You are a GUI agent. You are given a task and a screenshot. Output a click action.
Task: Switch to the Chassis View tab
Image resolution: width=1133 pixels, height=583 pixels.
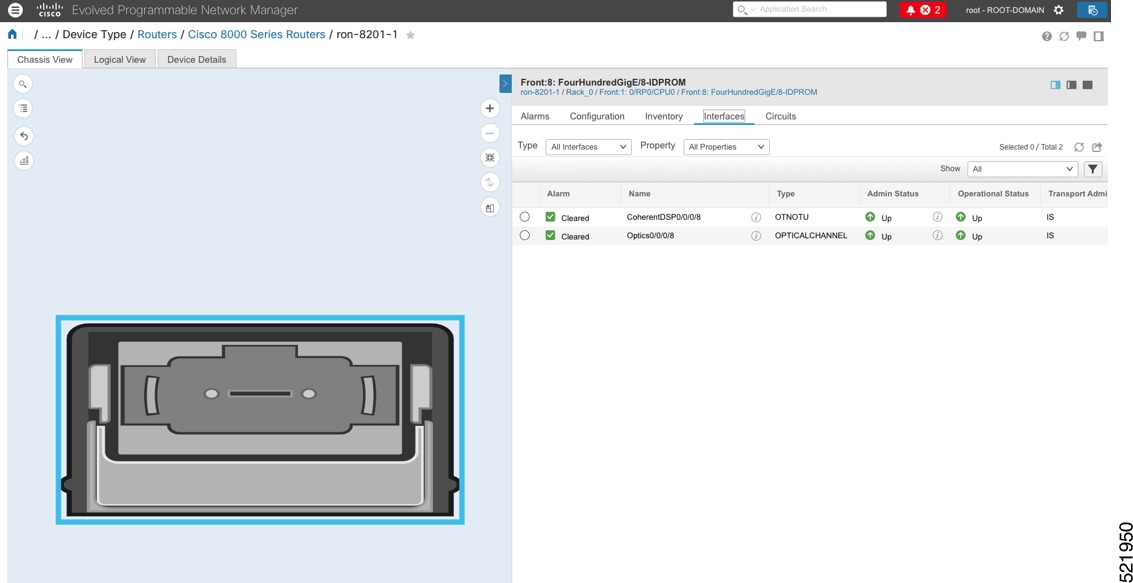pos(45,59)
